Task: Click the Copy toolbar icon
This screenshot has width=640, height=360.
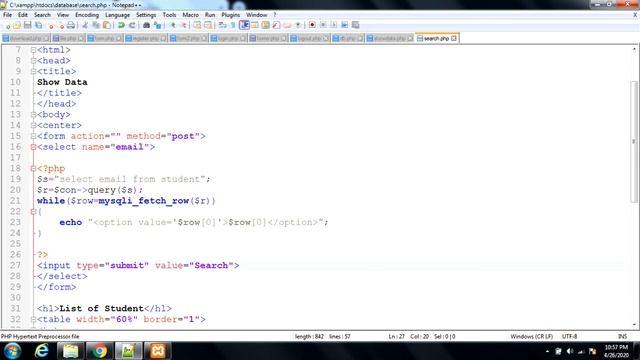Action: click(96, 25)
